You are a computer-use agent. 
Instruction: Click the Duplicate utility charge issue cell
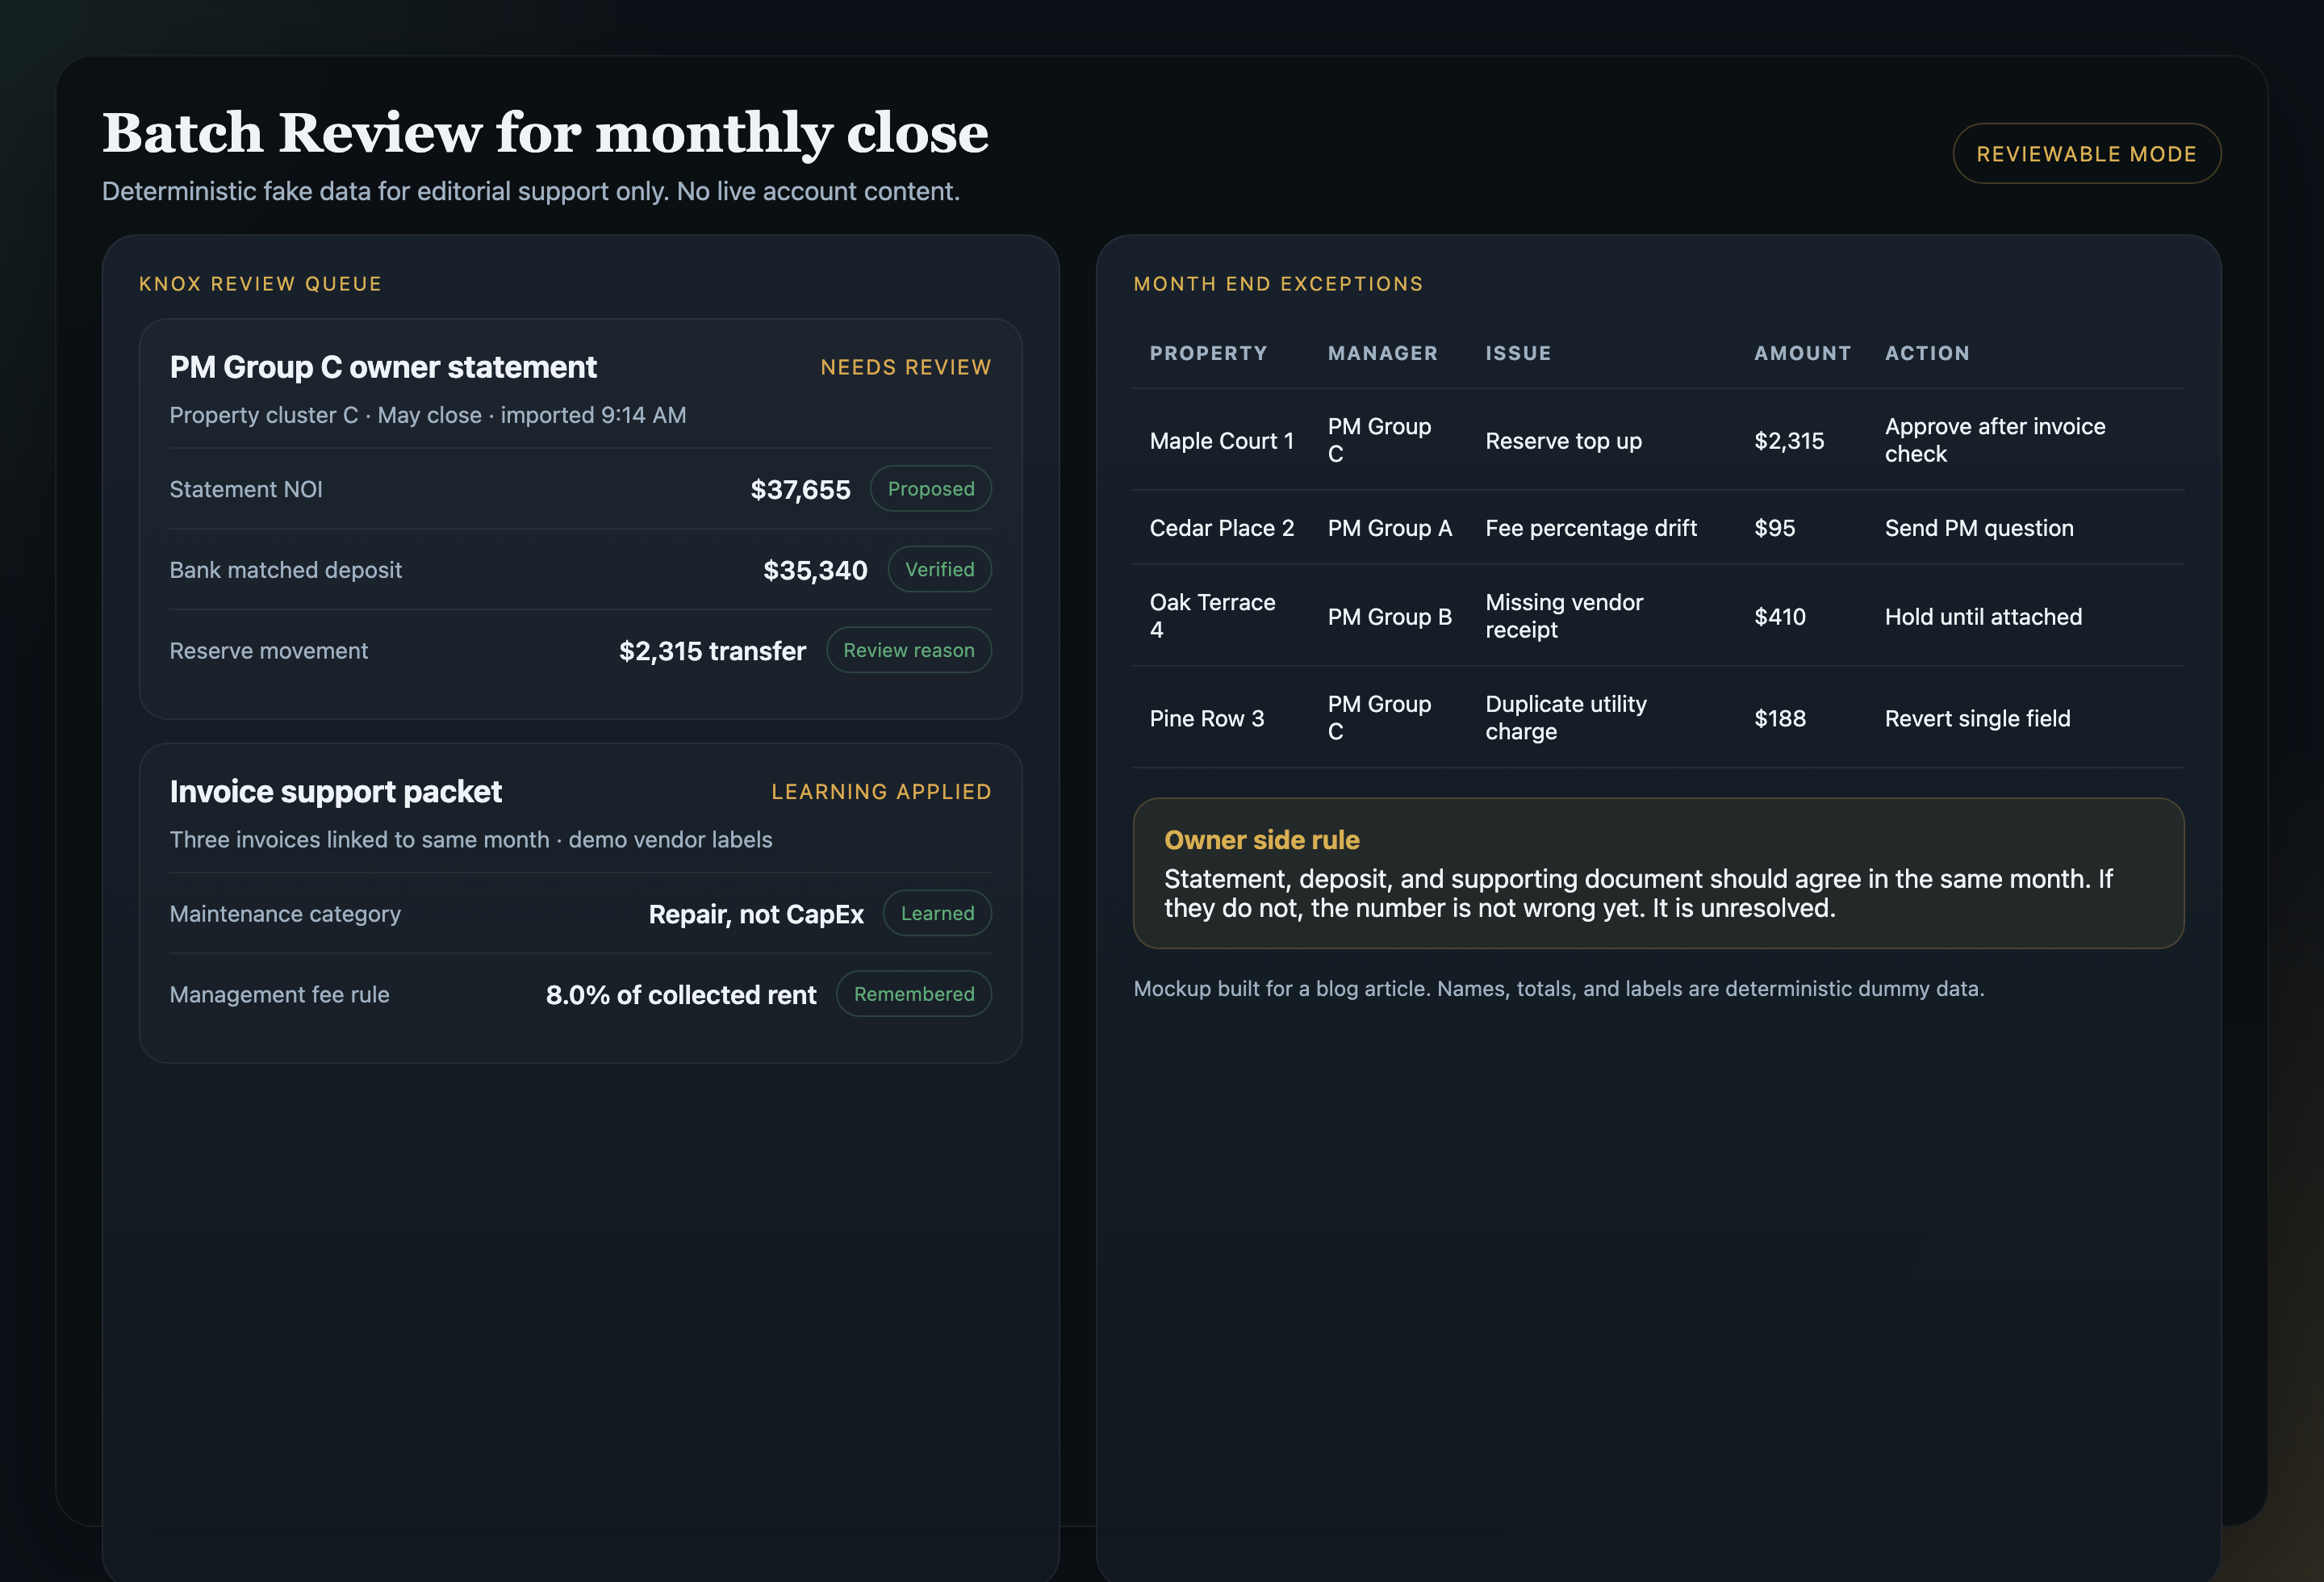tap(1566, 718)
